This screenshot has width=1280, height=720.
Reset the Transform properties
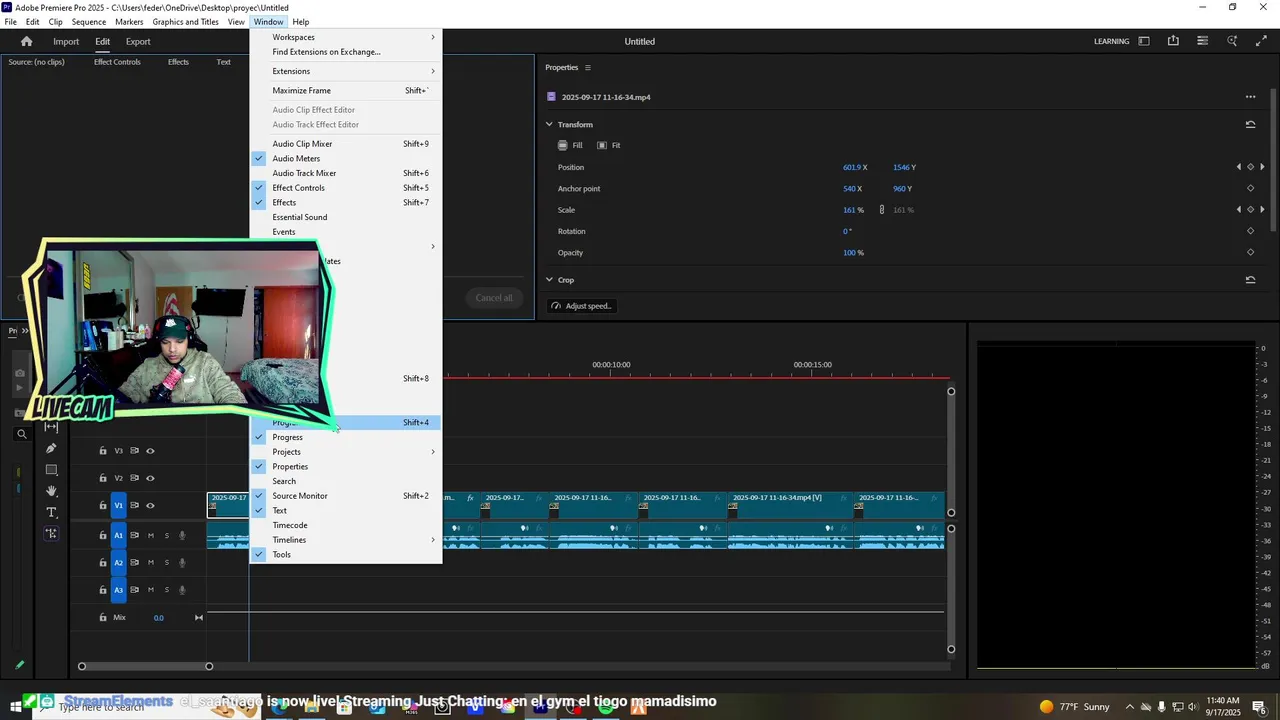click(1250, 125)
